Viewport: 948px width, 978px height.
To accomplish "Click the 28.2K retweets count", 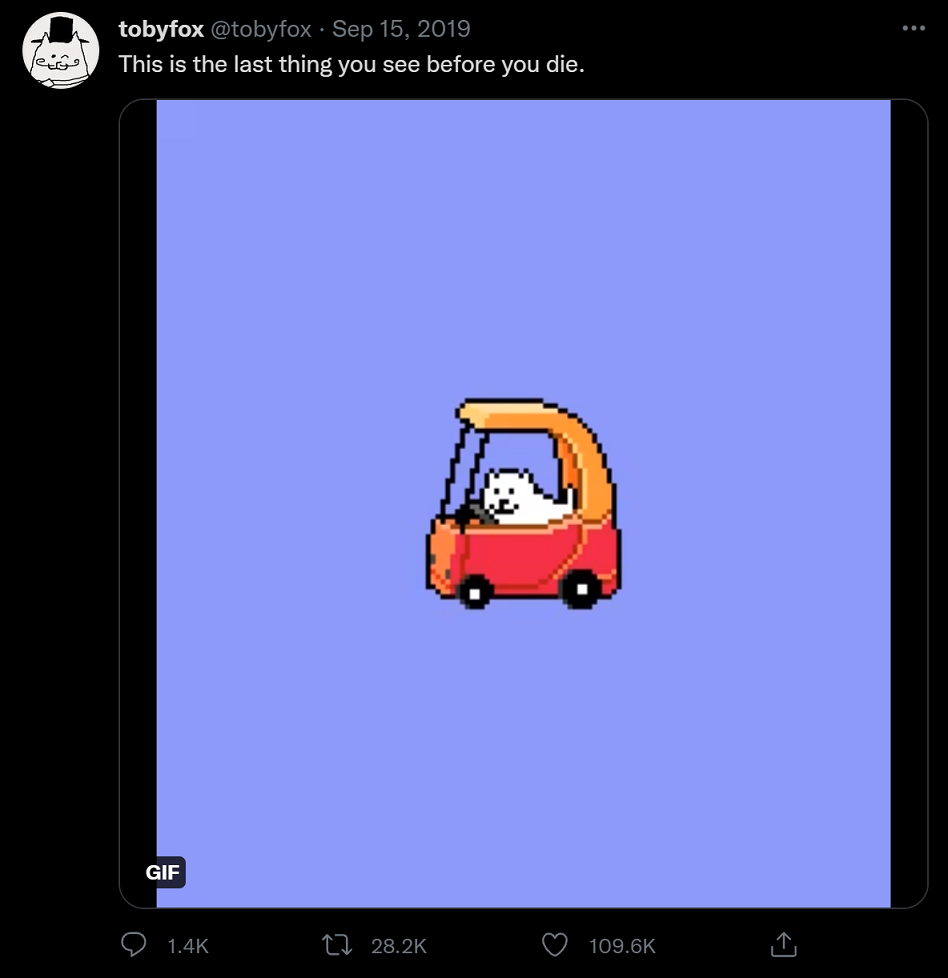I will point(399,946).
